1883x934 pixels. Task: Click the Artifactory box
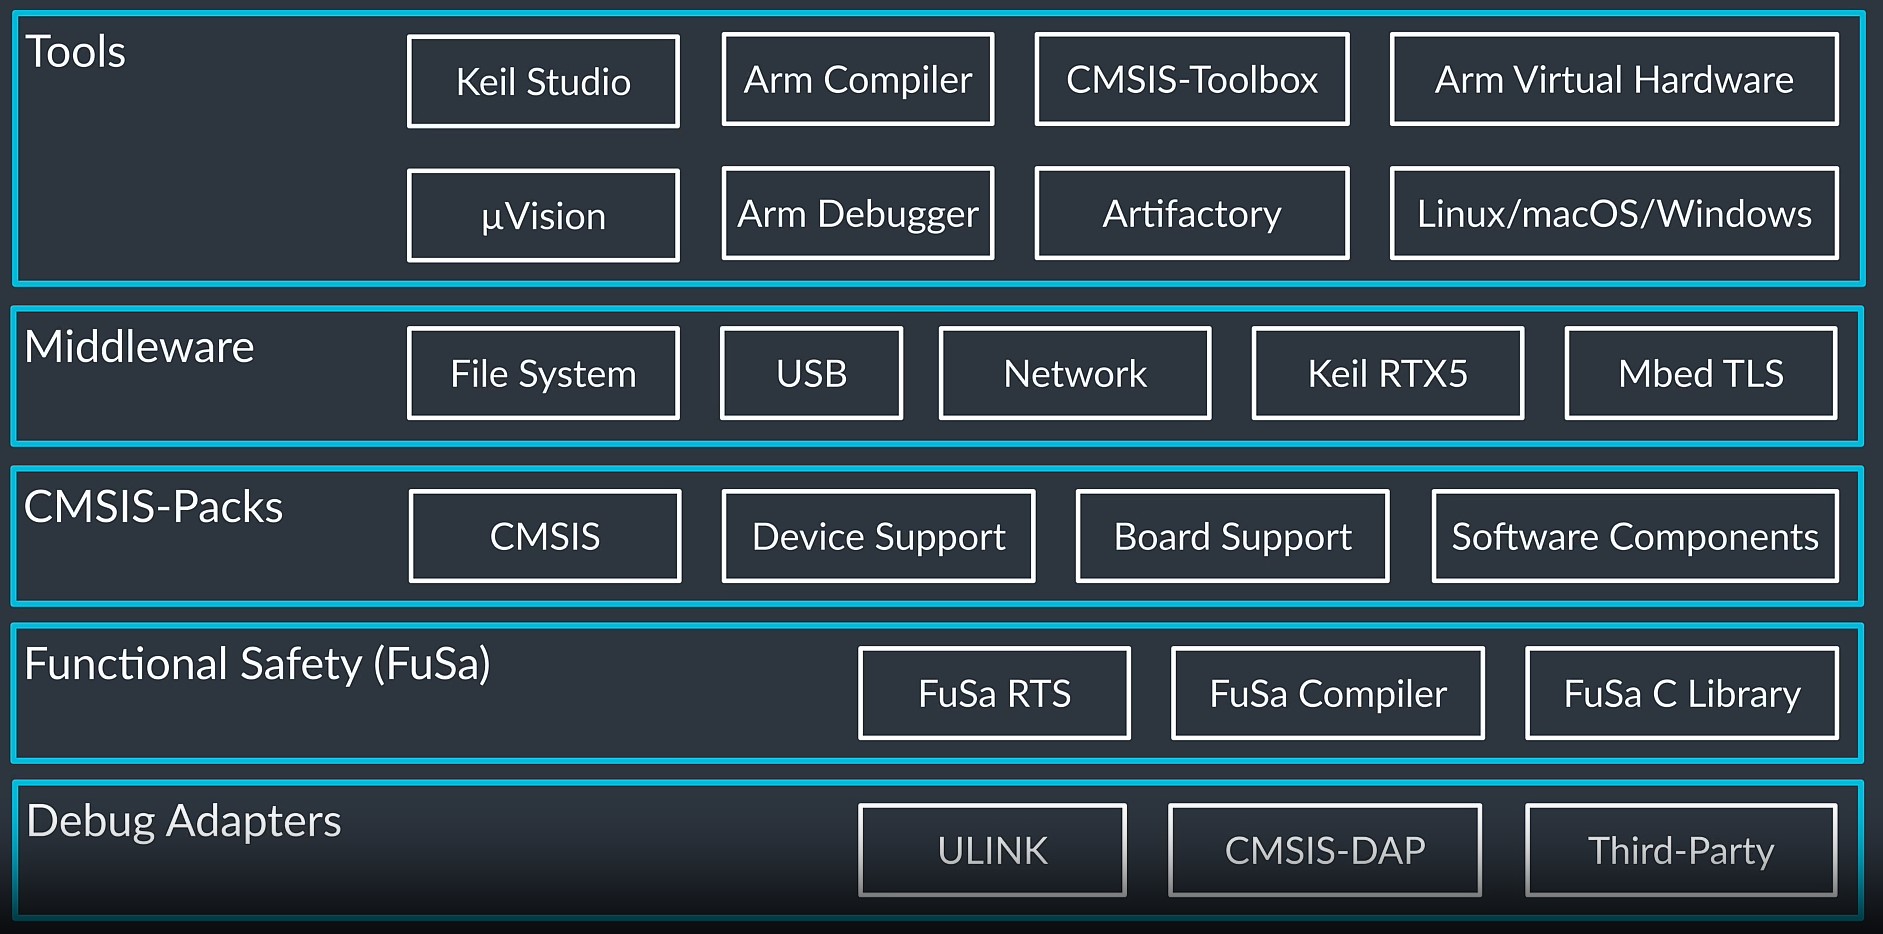(1191, 213)
